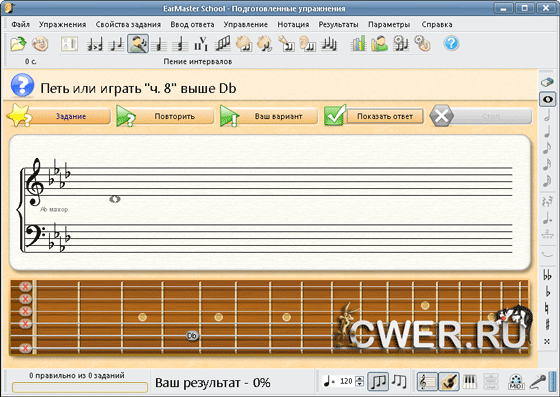Click the microphone level meter bar
Image resolution: width=560 pixels, height=397 pixels.
point(553,382)
